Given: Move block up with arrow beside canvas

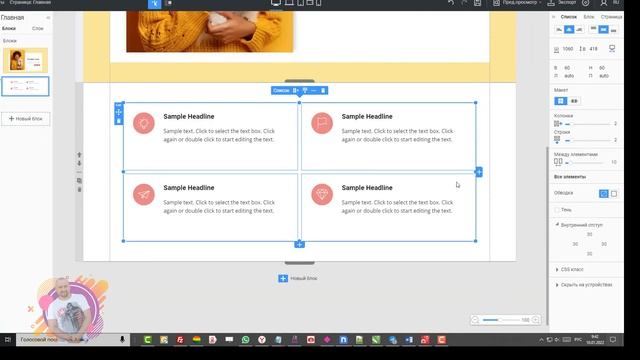Looking at the screenshot, I should [79, 155].
